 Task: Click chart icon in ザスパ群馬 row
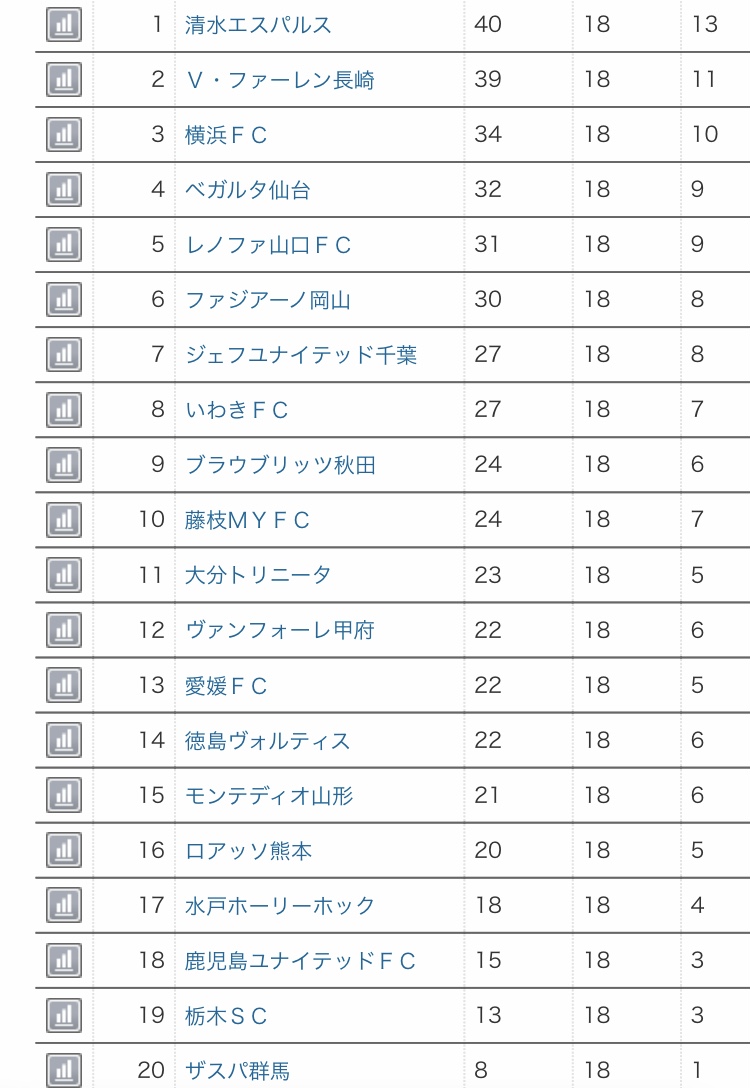pos(64,1070)
